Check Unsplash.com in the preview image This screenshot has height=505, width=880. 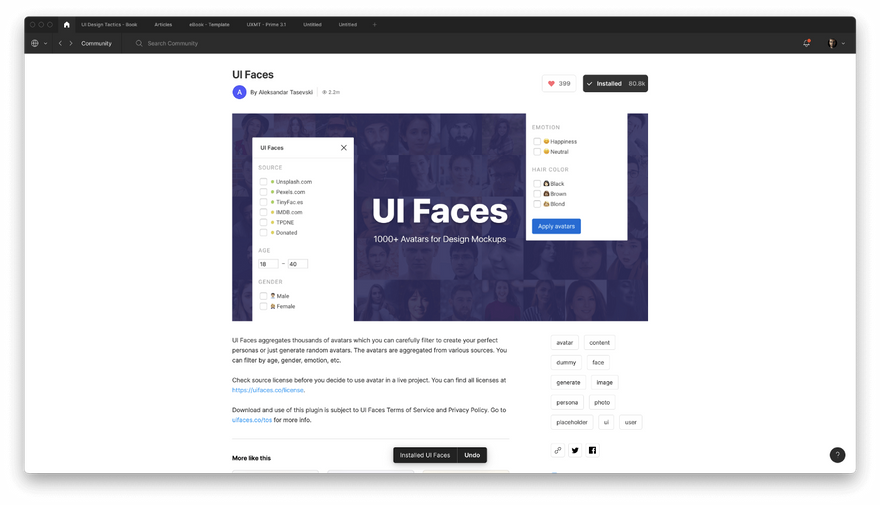(x=263, y=182)
